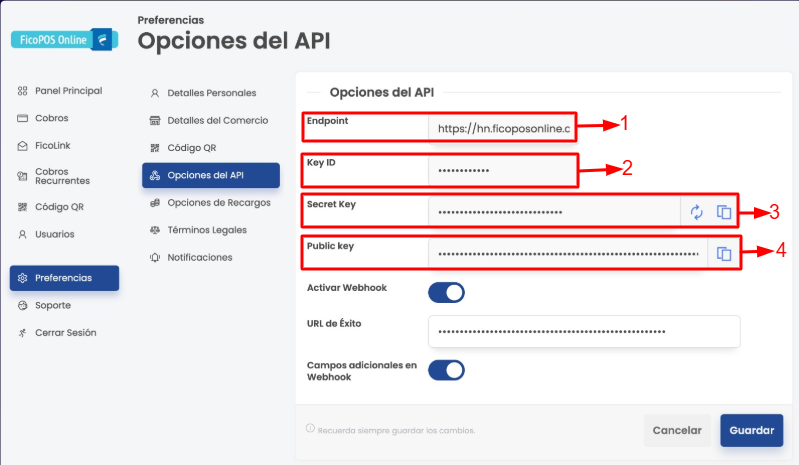This screenshot has width=799, height=465.
Task: Click the Cerrar Sesión running-person icon
Action: click(22, 333)
